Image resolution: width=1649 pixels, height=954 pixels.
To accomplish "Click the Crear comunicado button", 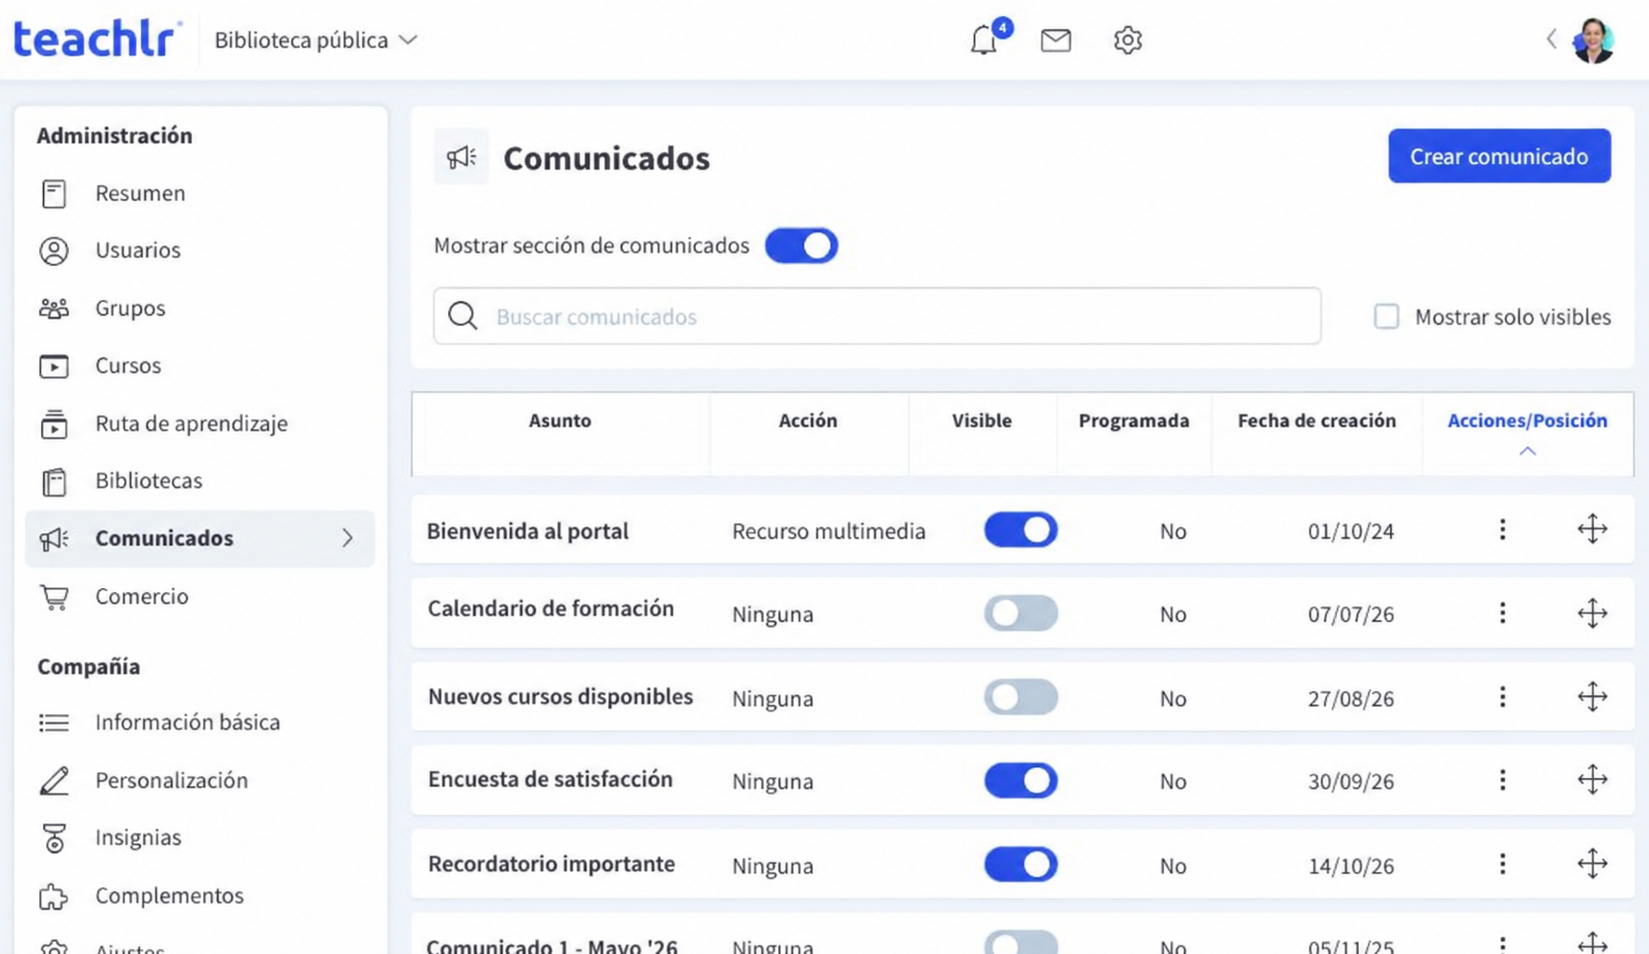I will 1499,156.
